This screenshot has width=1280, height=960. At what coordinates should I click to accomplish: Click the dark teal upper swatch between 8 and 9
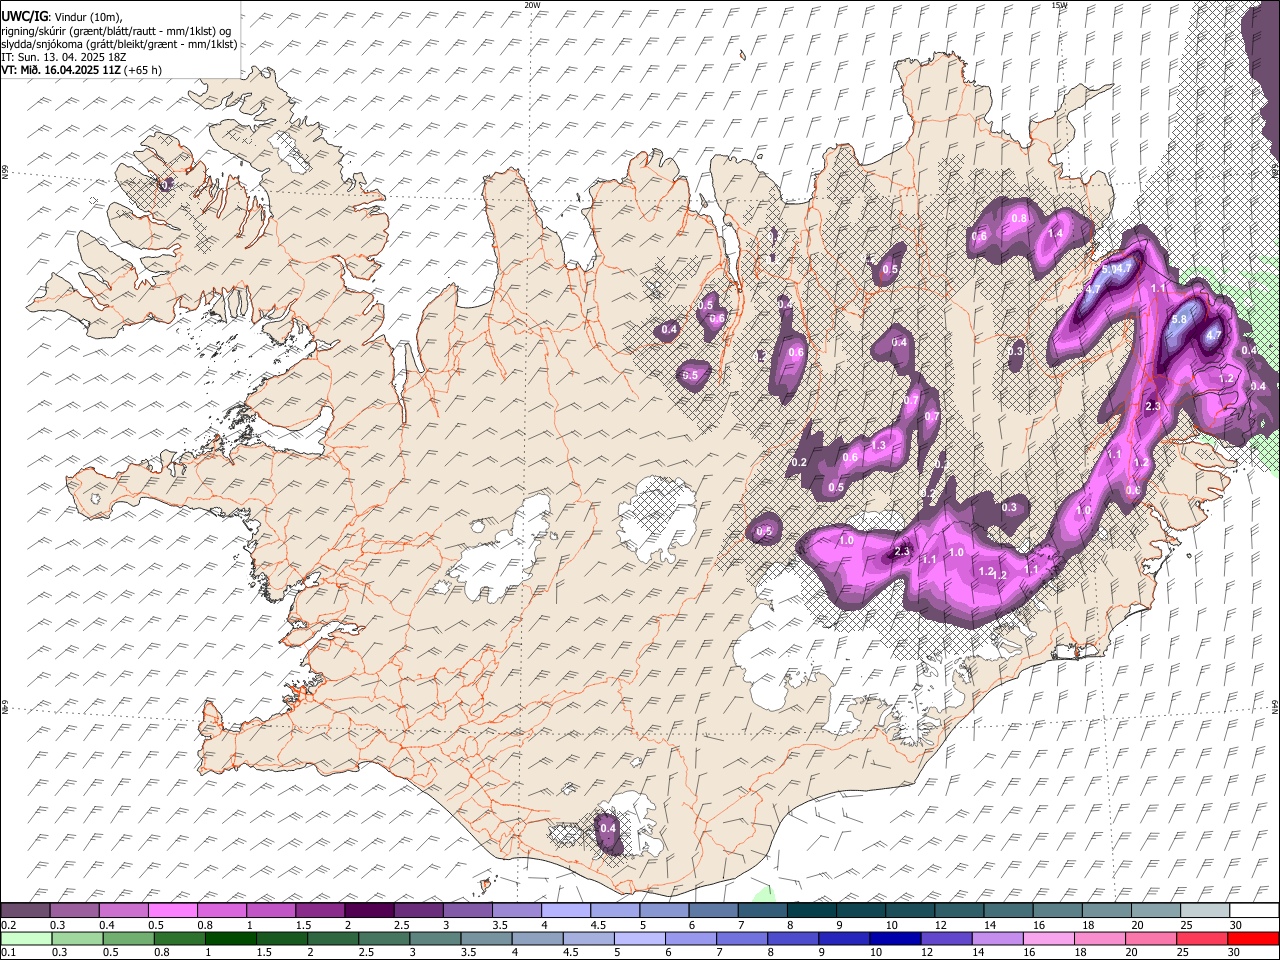(x=812, y=911)
